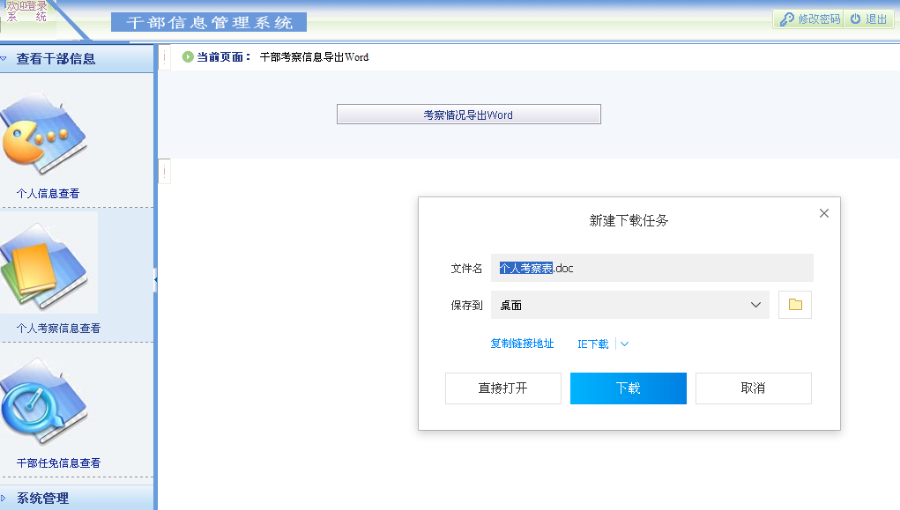The width and height of the screenshot is (900, 510).
Task: Click the 个人信息查看 label
Action: pos(48,193)
